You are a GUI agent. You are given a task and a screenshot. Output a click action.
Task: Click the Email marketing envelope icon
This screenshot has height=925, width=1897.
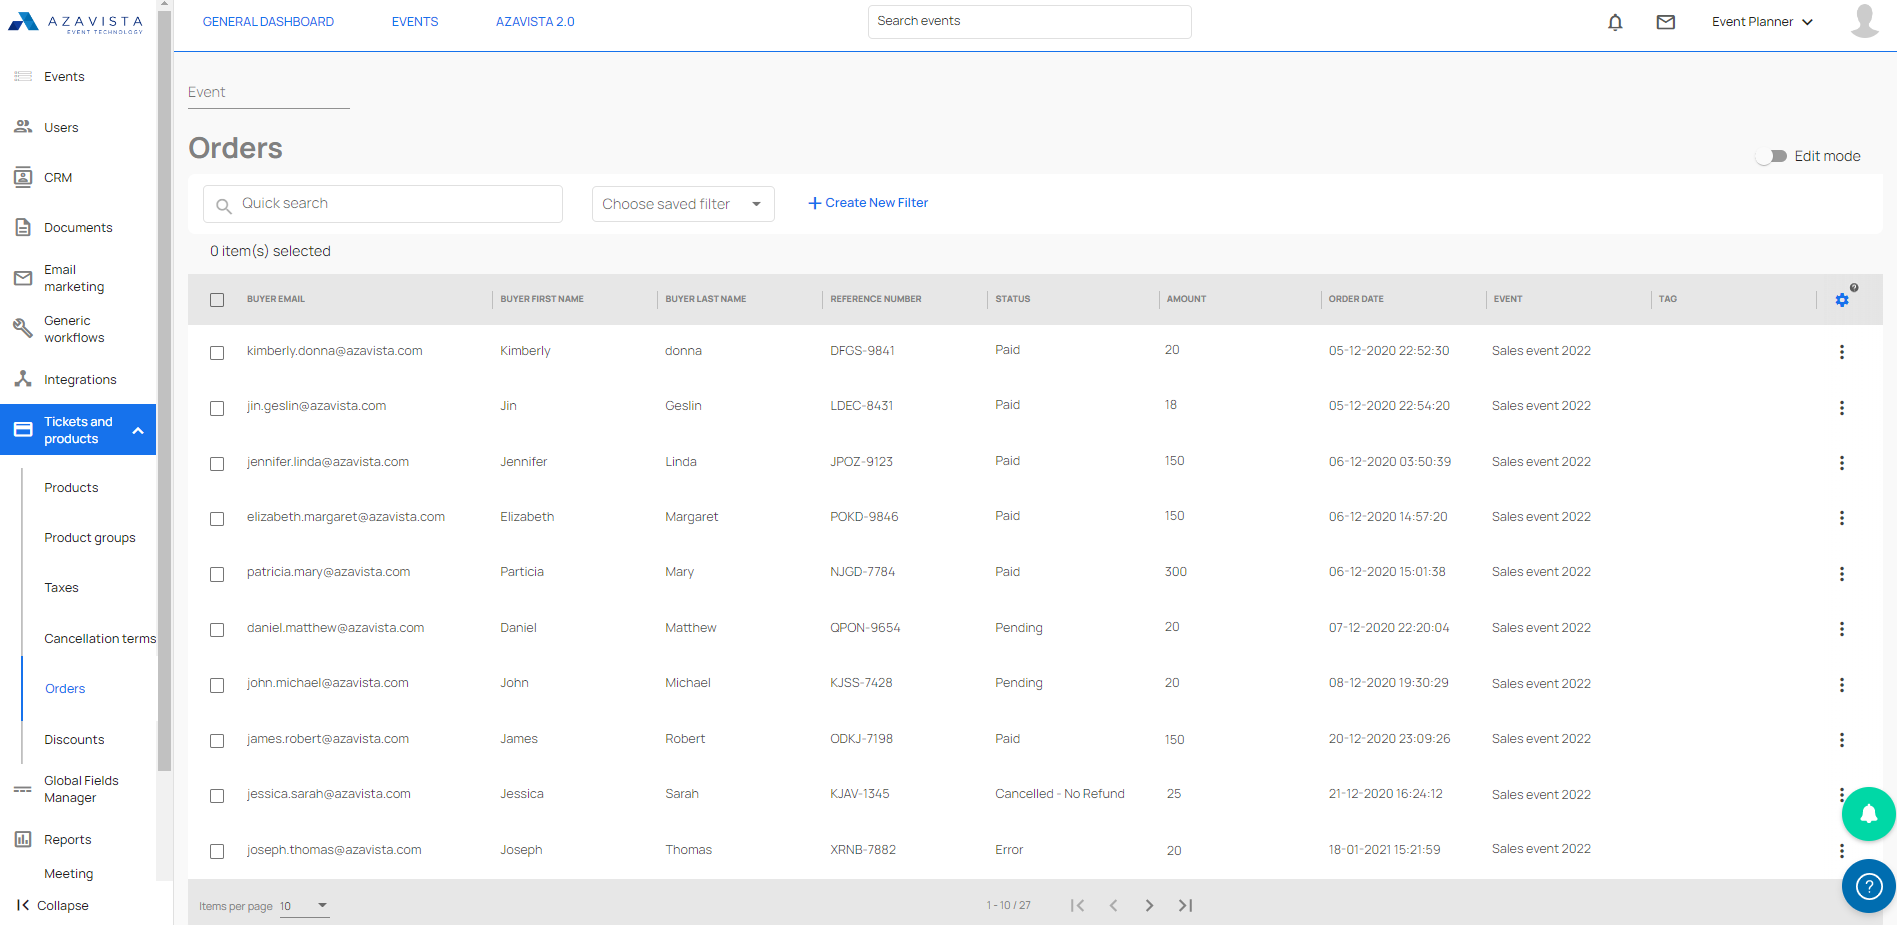(x=23, y=278)
